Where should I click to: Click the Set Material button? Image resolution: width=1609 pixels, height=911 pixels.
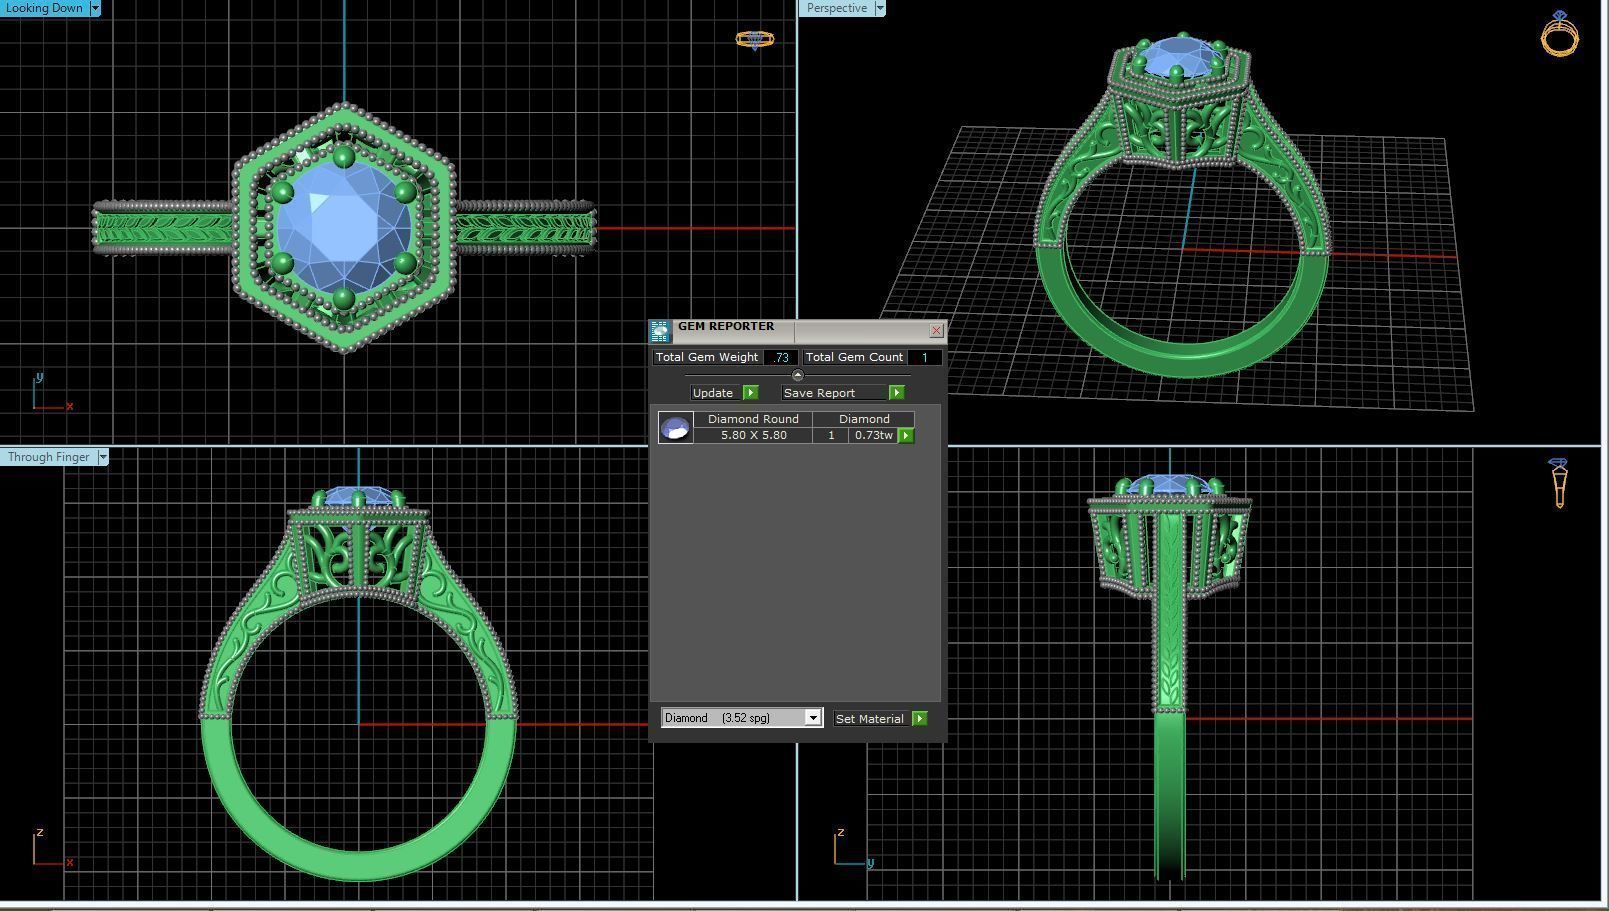[870, 719]
